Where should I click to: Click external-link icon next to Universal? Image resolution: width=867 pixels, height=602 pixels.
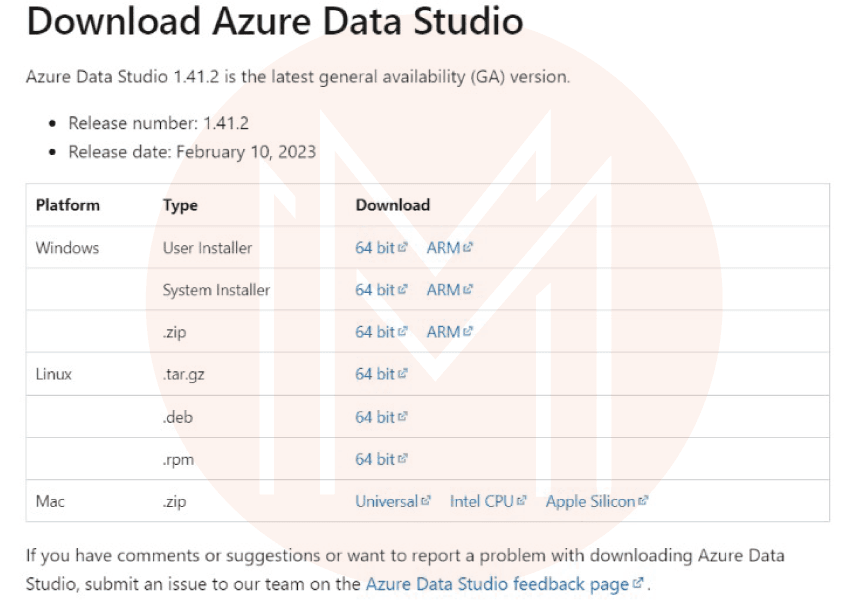425,501
